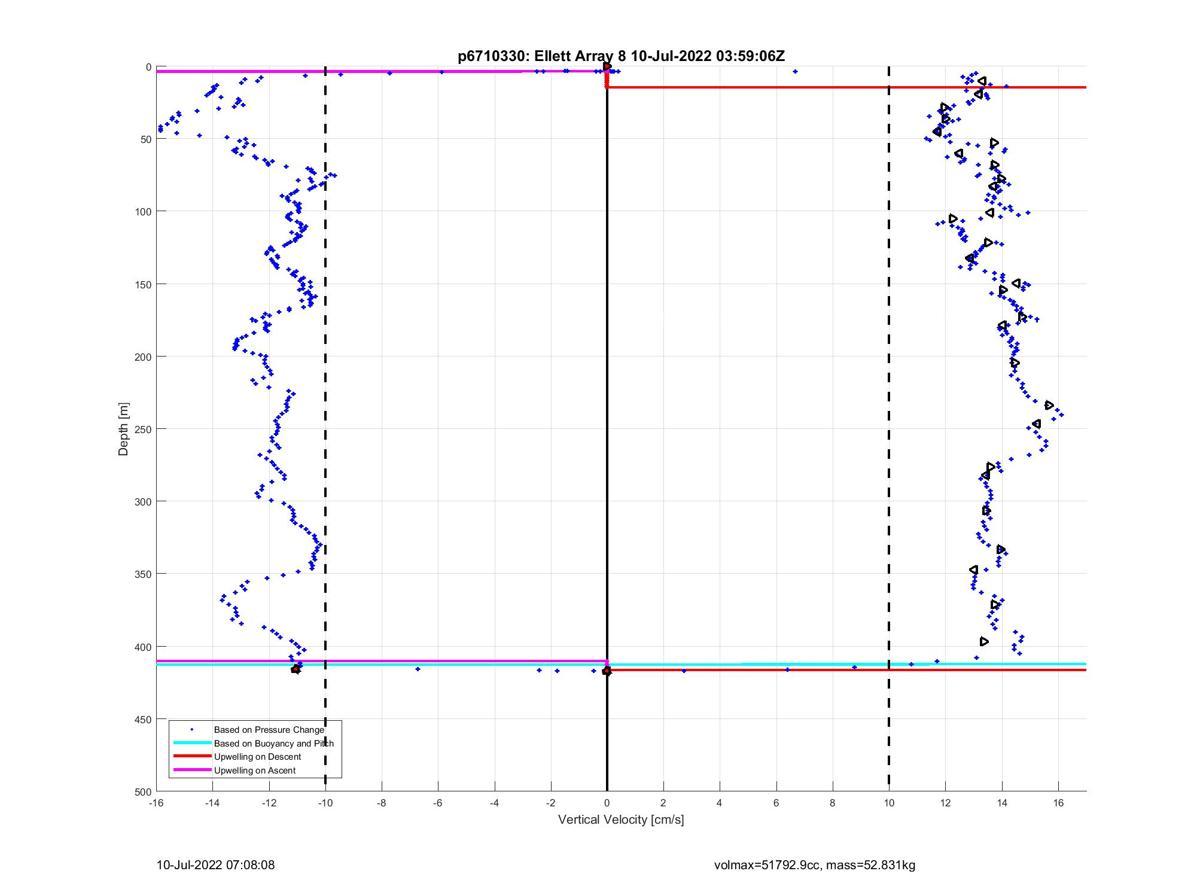Click x-axis tick label '-10'
The height and width of the screenshot is (889, 1200).
(x=325, y=802)
